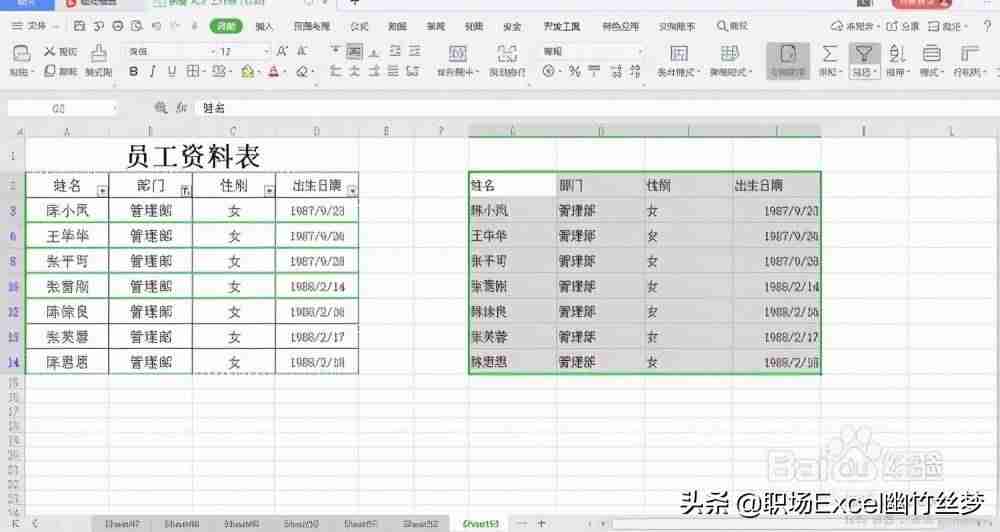Toggle Bold formatting
This screenshot has height=532, width=1000.
pyautogui.click(x=133, y=71)
